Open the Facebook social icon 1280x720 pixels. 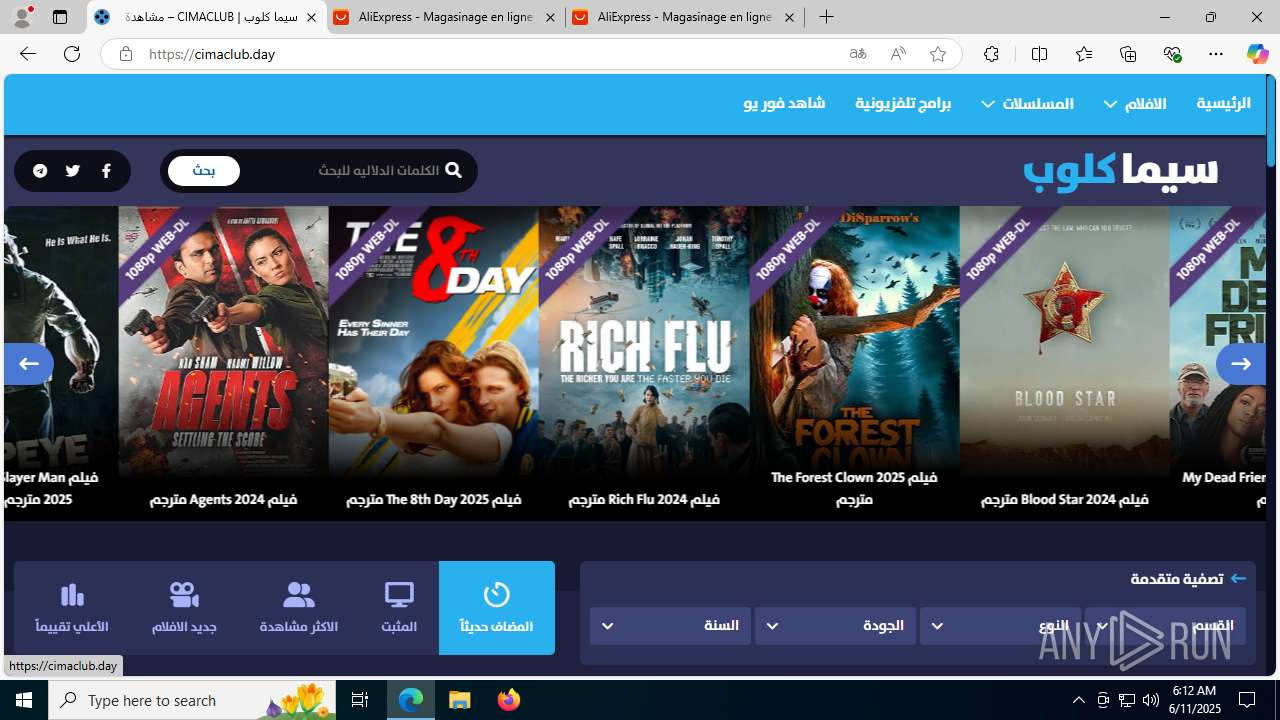[106, 171]
